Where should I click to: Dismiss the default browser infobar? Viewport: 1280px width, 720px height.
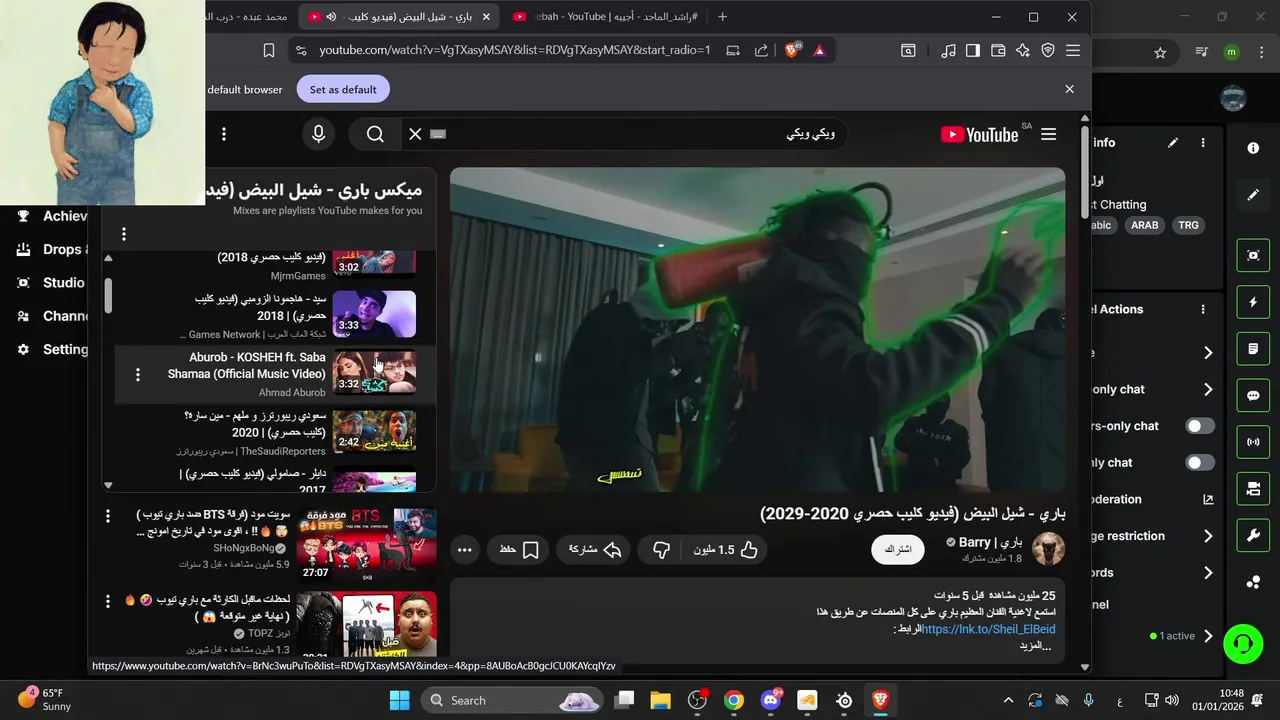click(x=1069, y=89)
